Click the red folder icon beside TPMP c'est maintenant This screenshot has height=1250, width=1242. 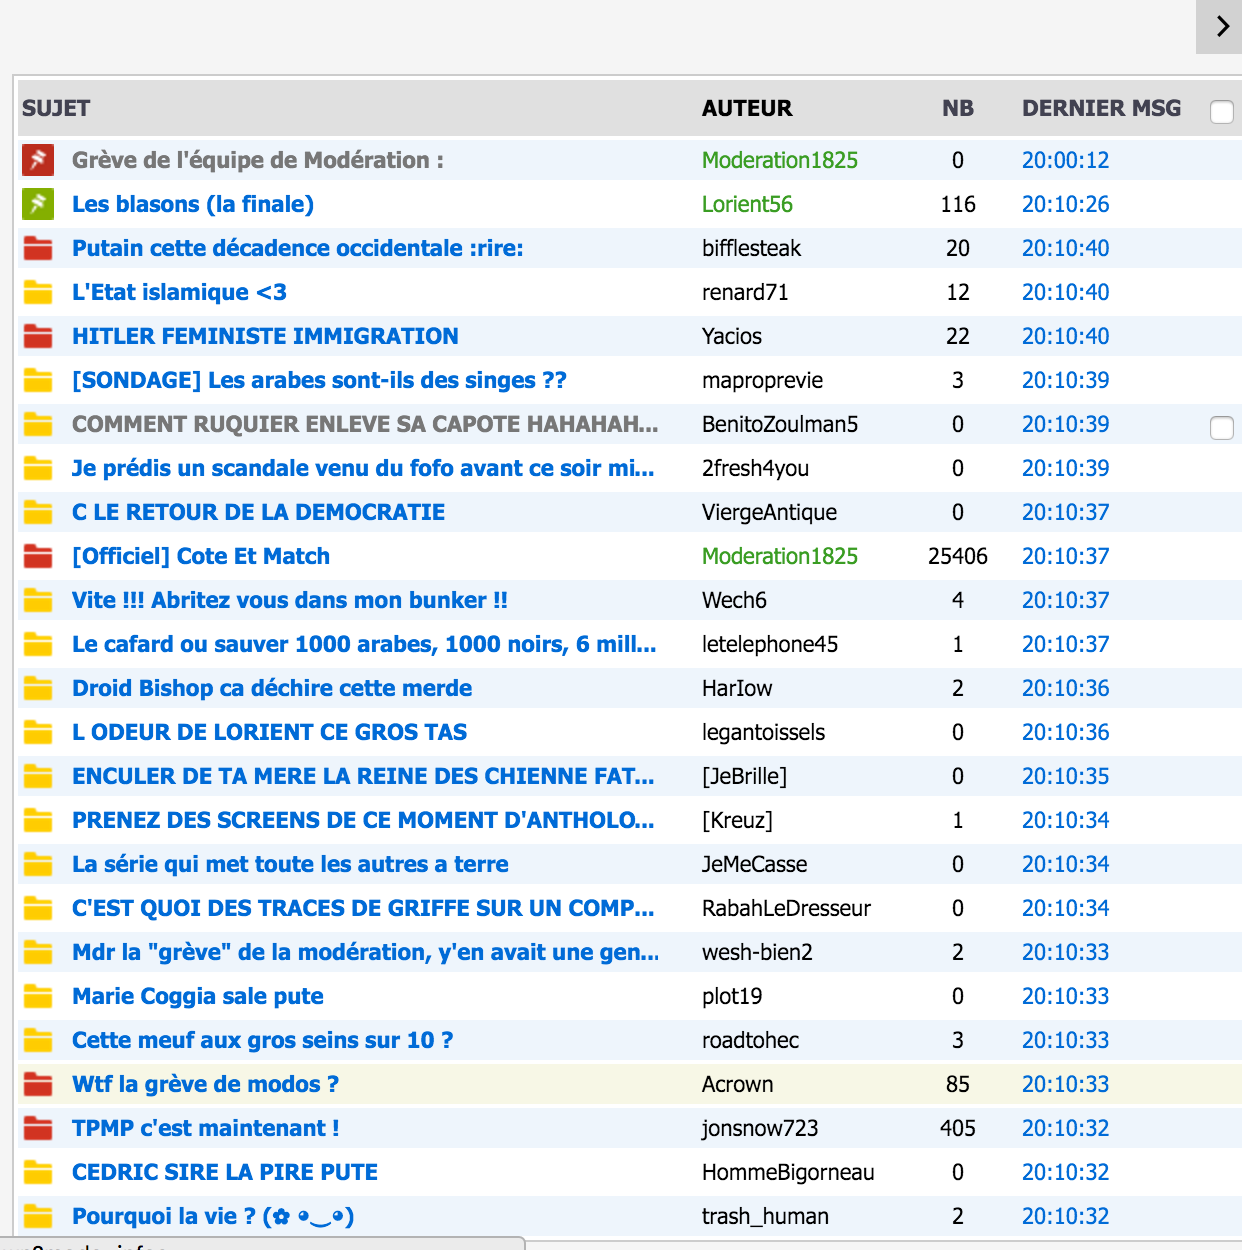pyautogui.click(x=38, y=1128)
